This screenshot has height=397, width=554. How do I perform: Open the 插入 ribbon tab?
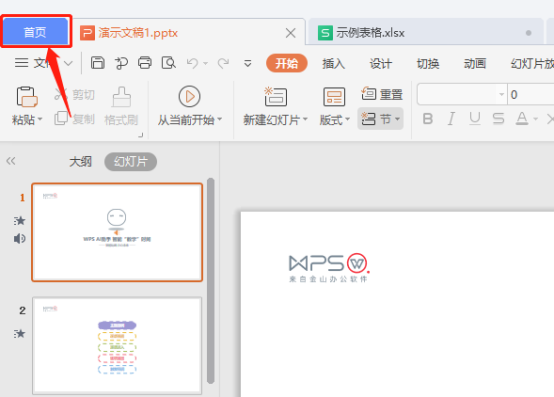coord(333,64)
